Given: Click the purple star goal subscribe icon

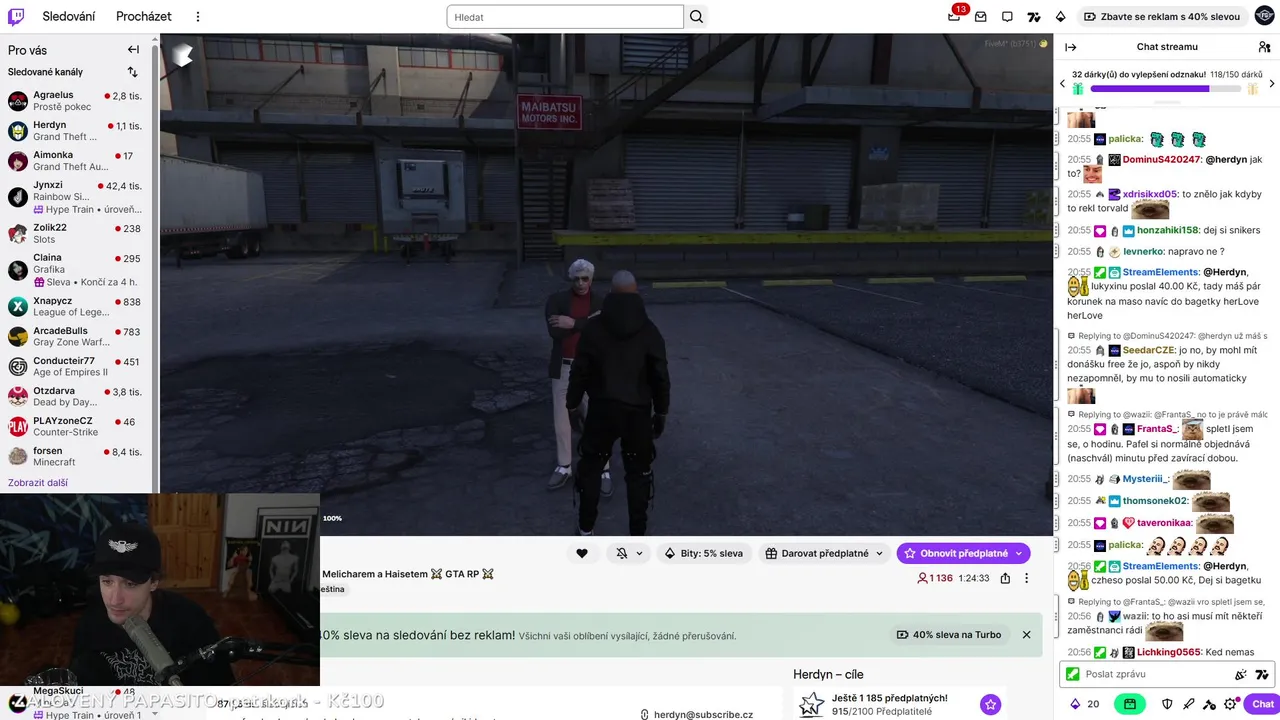Looking at the screenshot, I should (990, 705).
